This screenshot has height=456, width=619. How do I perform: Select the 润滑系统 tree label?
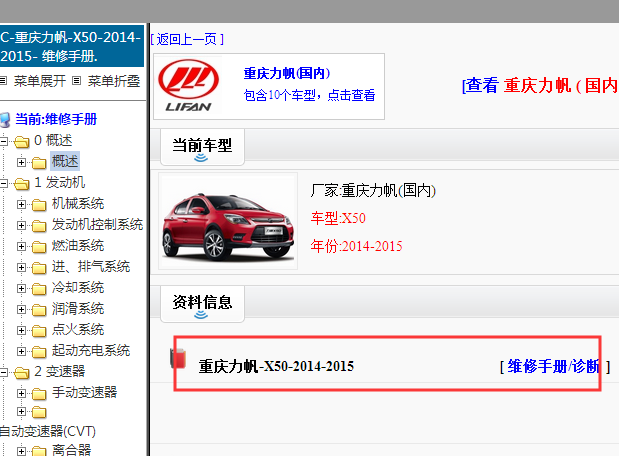tap(78, 309)
